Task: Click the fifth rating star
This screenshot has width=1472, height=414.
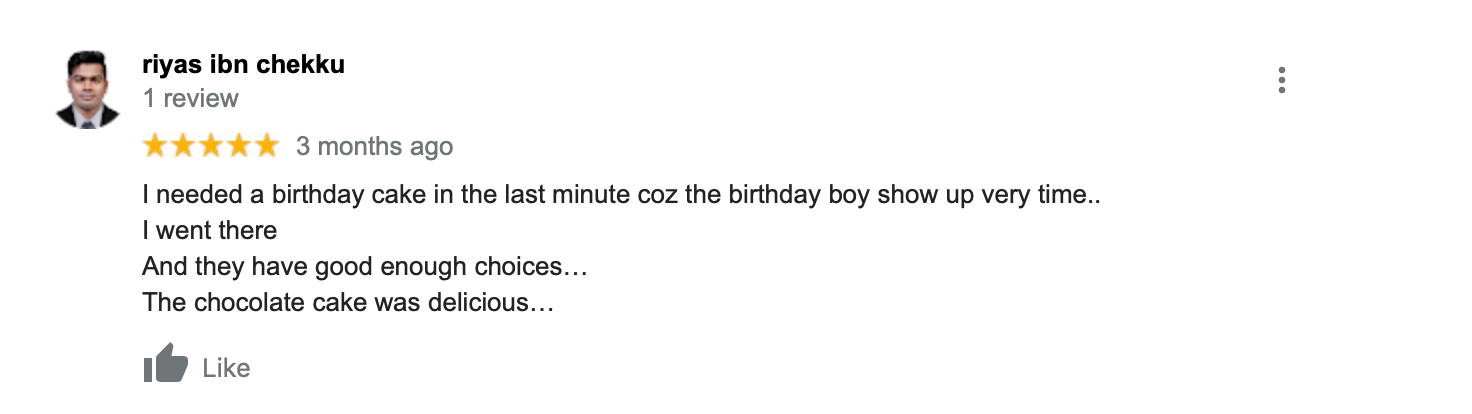Action: 266,147
